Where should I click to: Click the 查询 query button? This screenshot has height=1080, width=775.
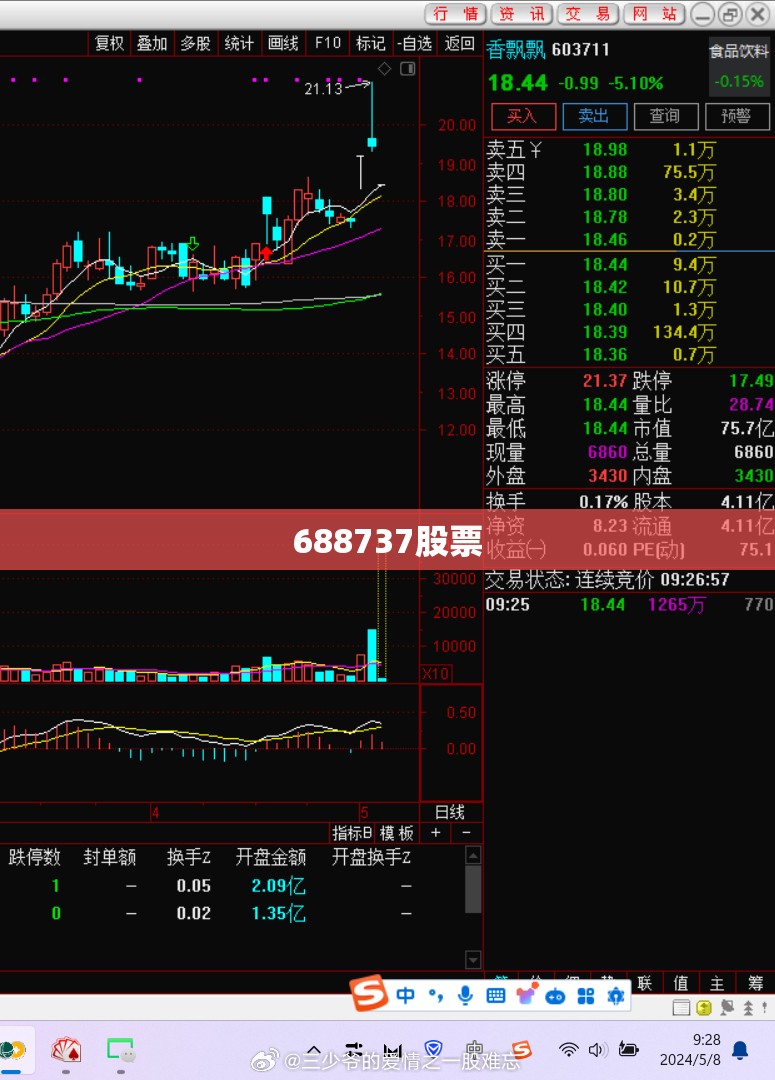click(665, 116)
